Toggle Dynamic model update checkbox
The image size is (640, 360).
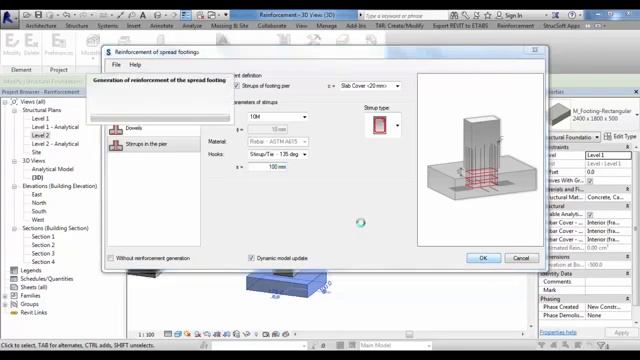point(251,258)
